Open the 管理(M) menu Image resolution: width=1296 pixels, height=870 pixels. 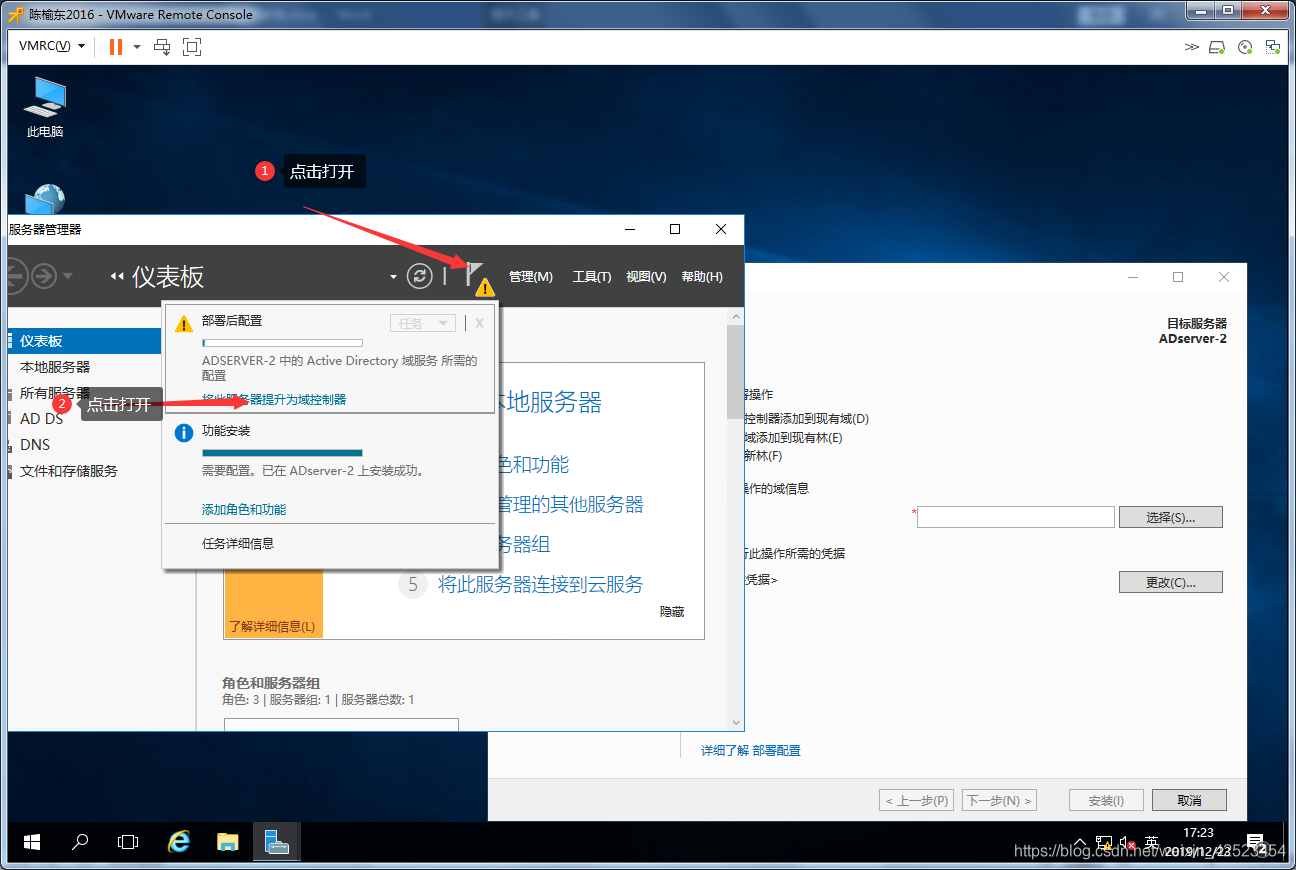coord(531,277)
